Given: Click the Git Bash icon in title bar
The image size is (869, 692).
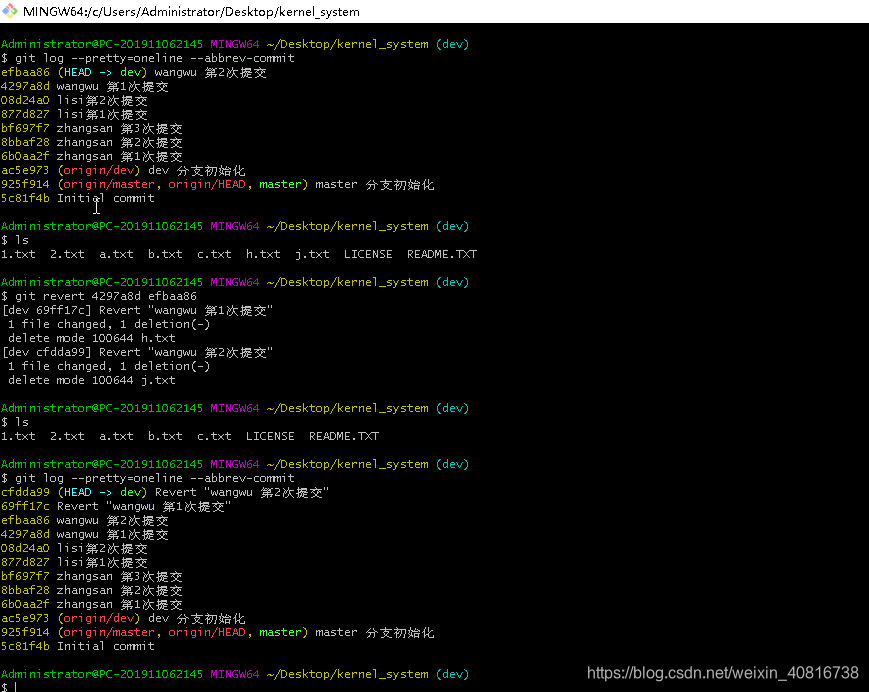Looking at the screenshot, I should click(x=10, y=11).
